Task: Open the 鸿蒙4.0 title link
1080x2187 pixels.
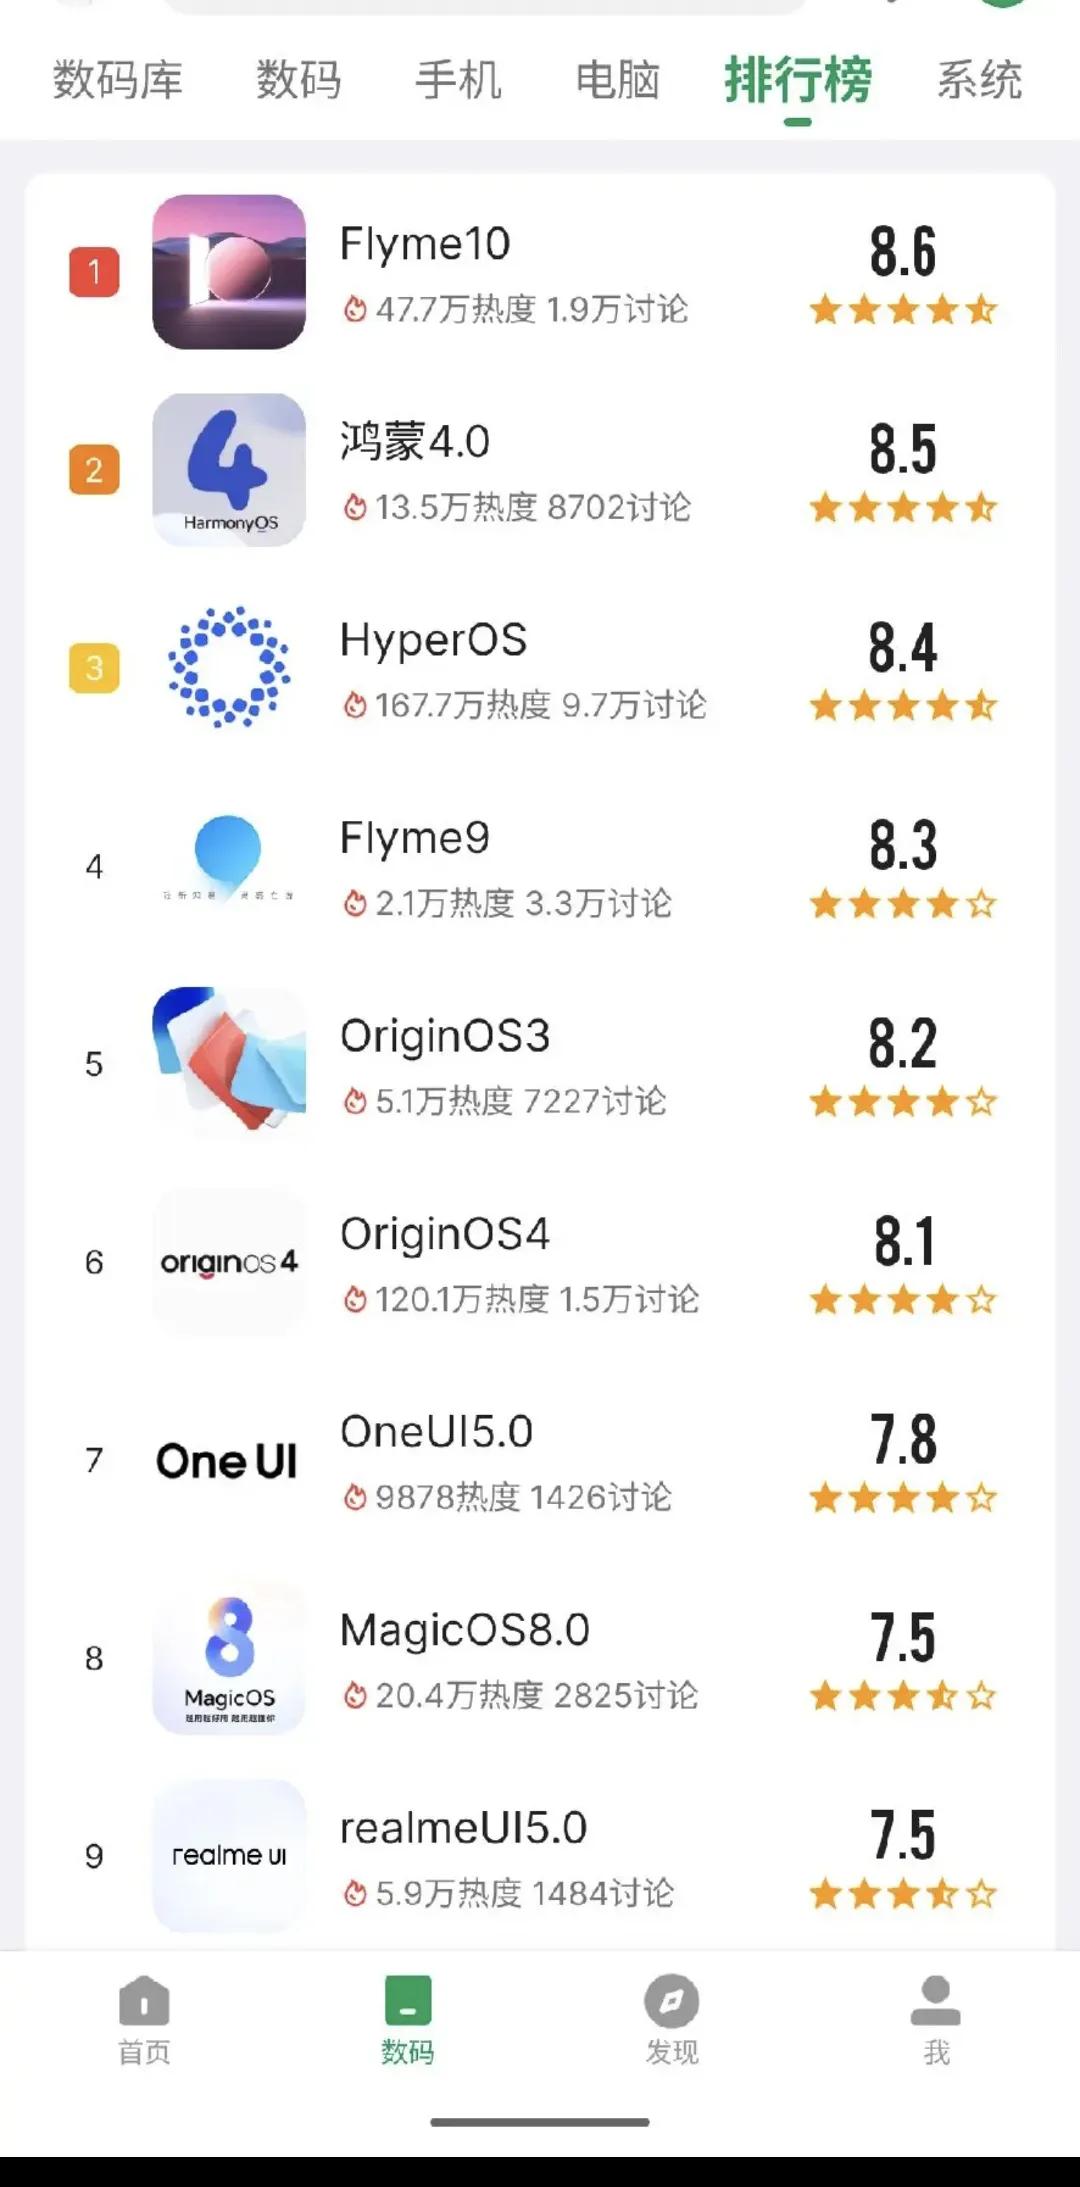Action: (x=415, y=441)
